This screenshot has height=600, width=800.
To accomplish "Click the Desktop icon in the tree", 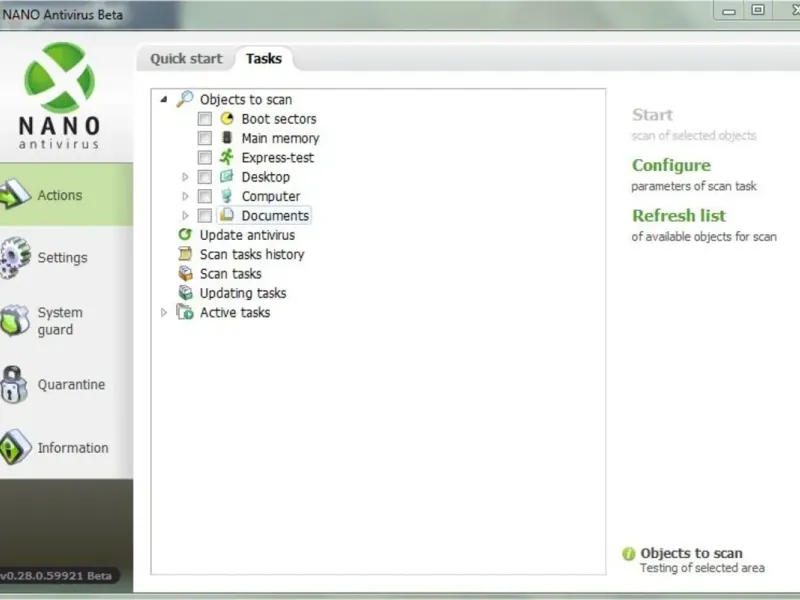I will (227, 177).
